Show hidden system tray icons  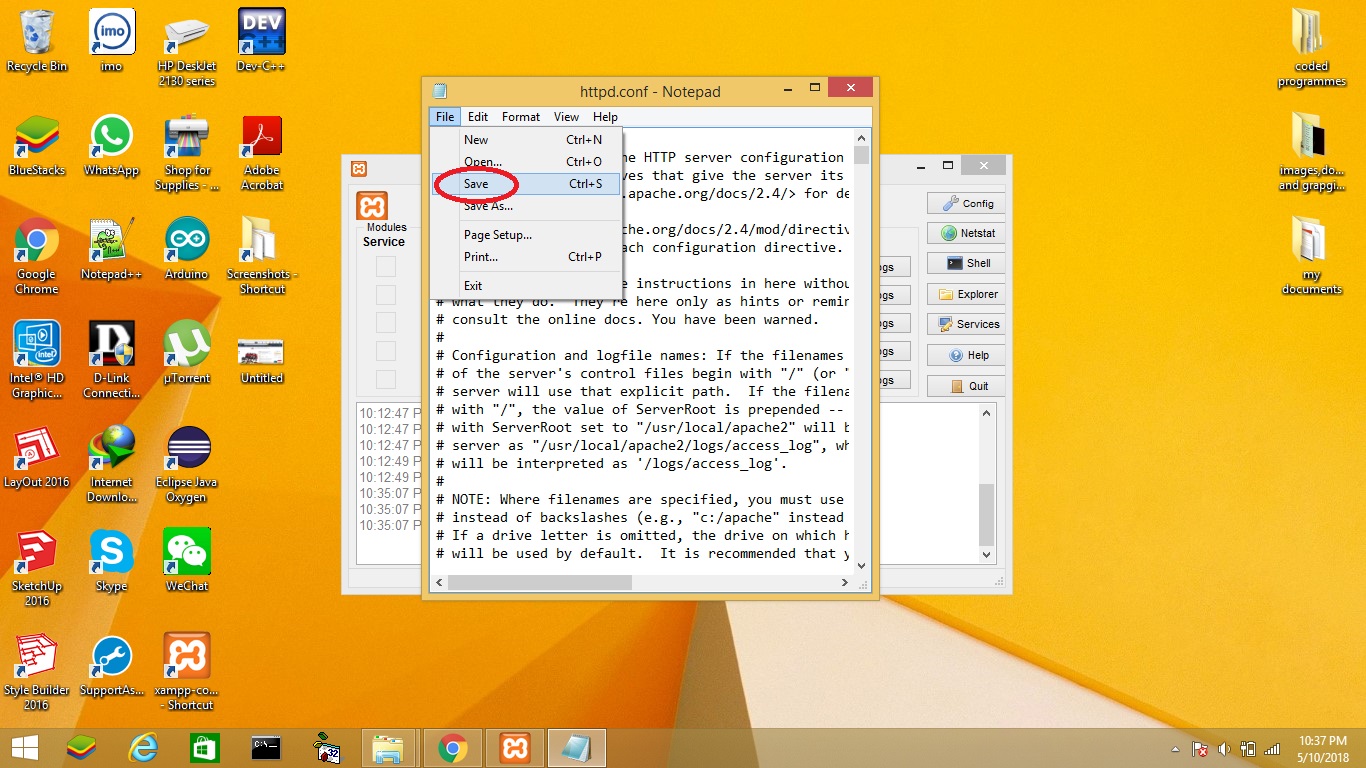pyautogui.click(x=1175, y=749)
